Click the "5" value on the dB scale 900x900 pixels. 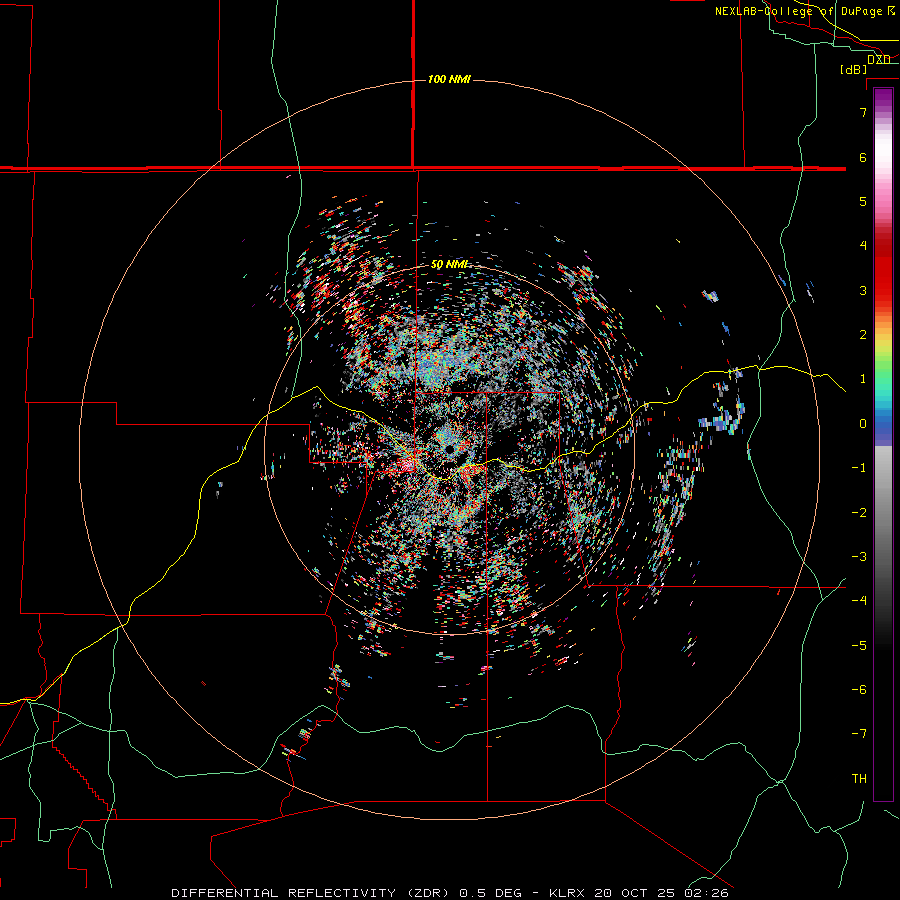[863, 201]
